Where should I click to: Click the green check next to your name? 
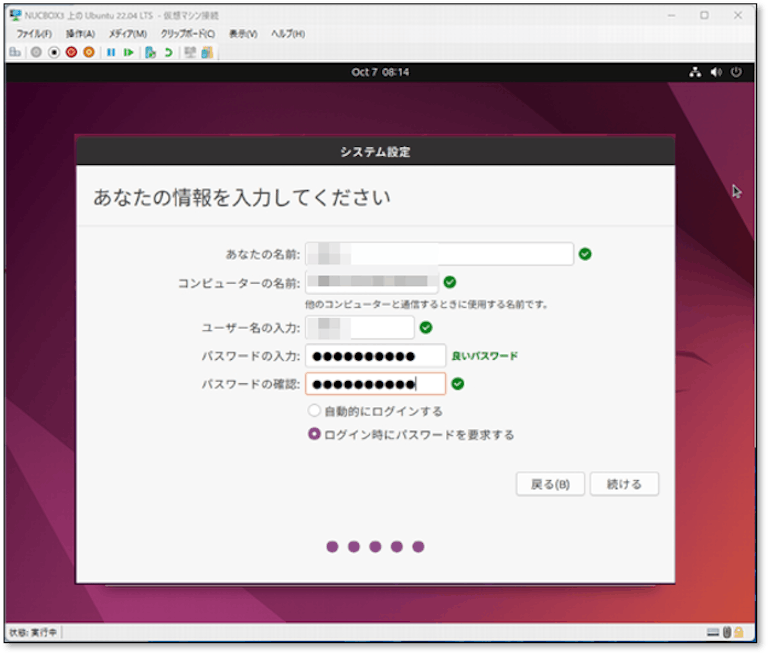585,254
